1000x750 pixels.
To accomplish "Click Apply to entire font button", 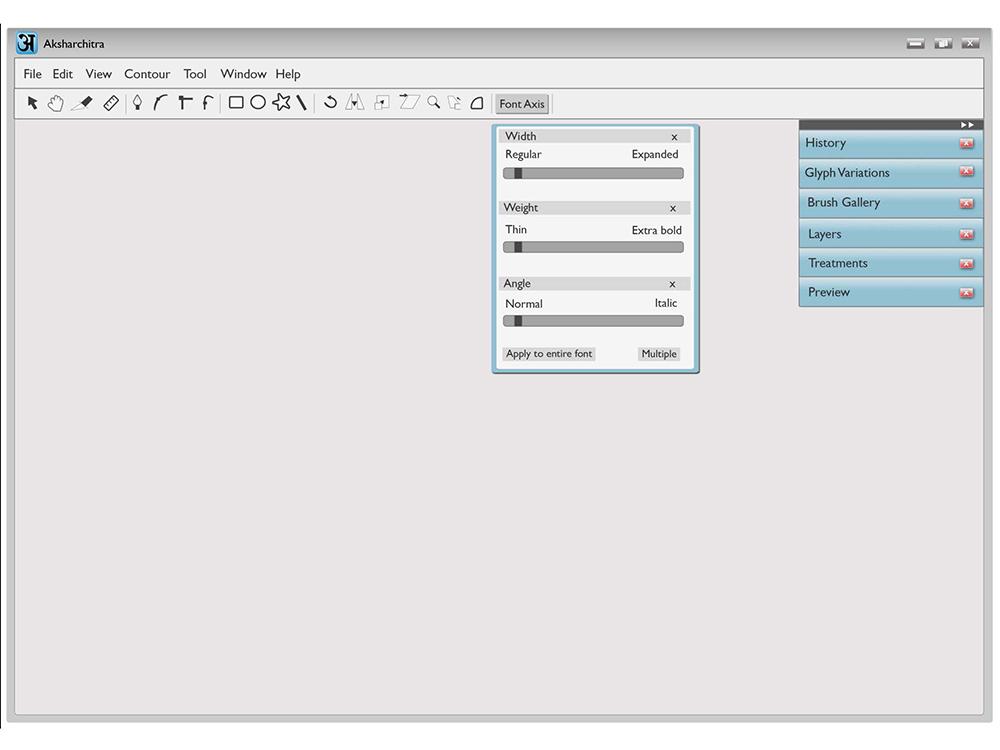I will (x=549, y=354).
